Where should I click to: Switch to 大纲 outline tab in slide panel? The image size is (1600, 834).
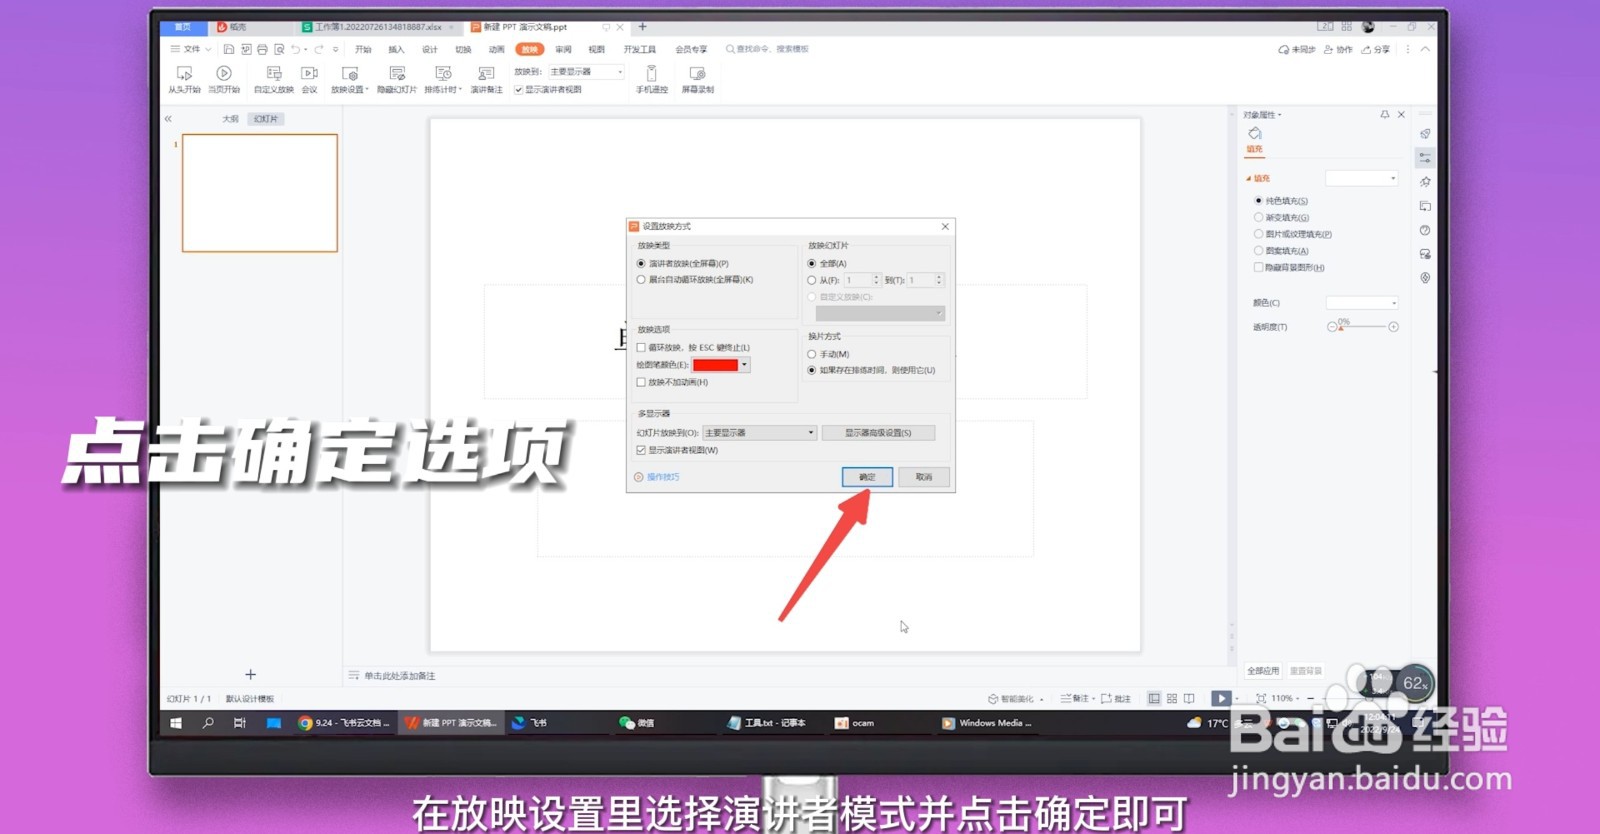(x=230, y=119)
